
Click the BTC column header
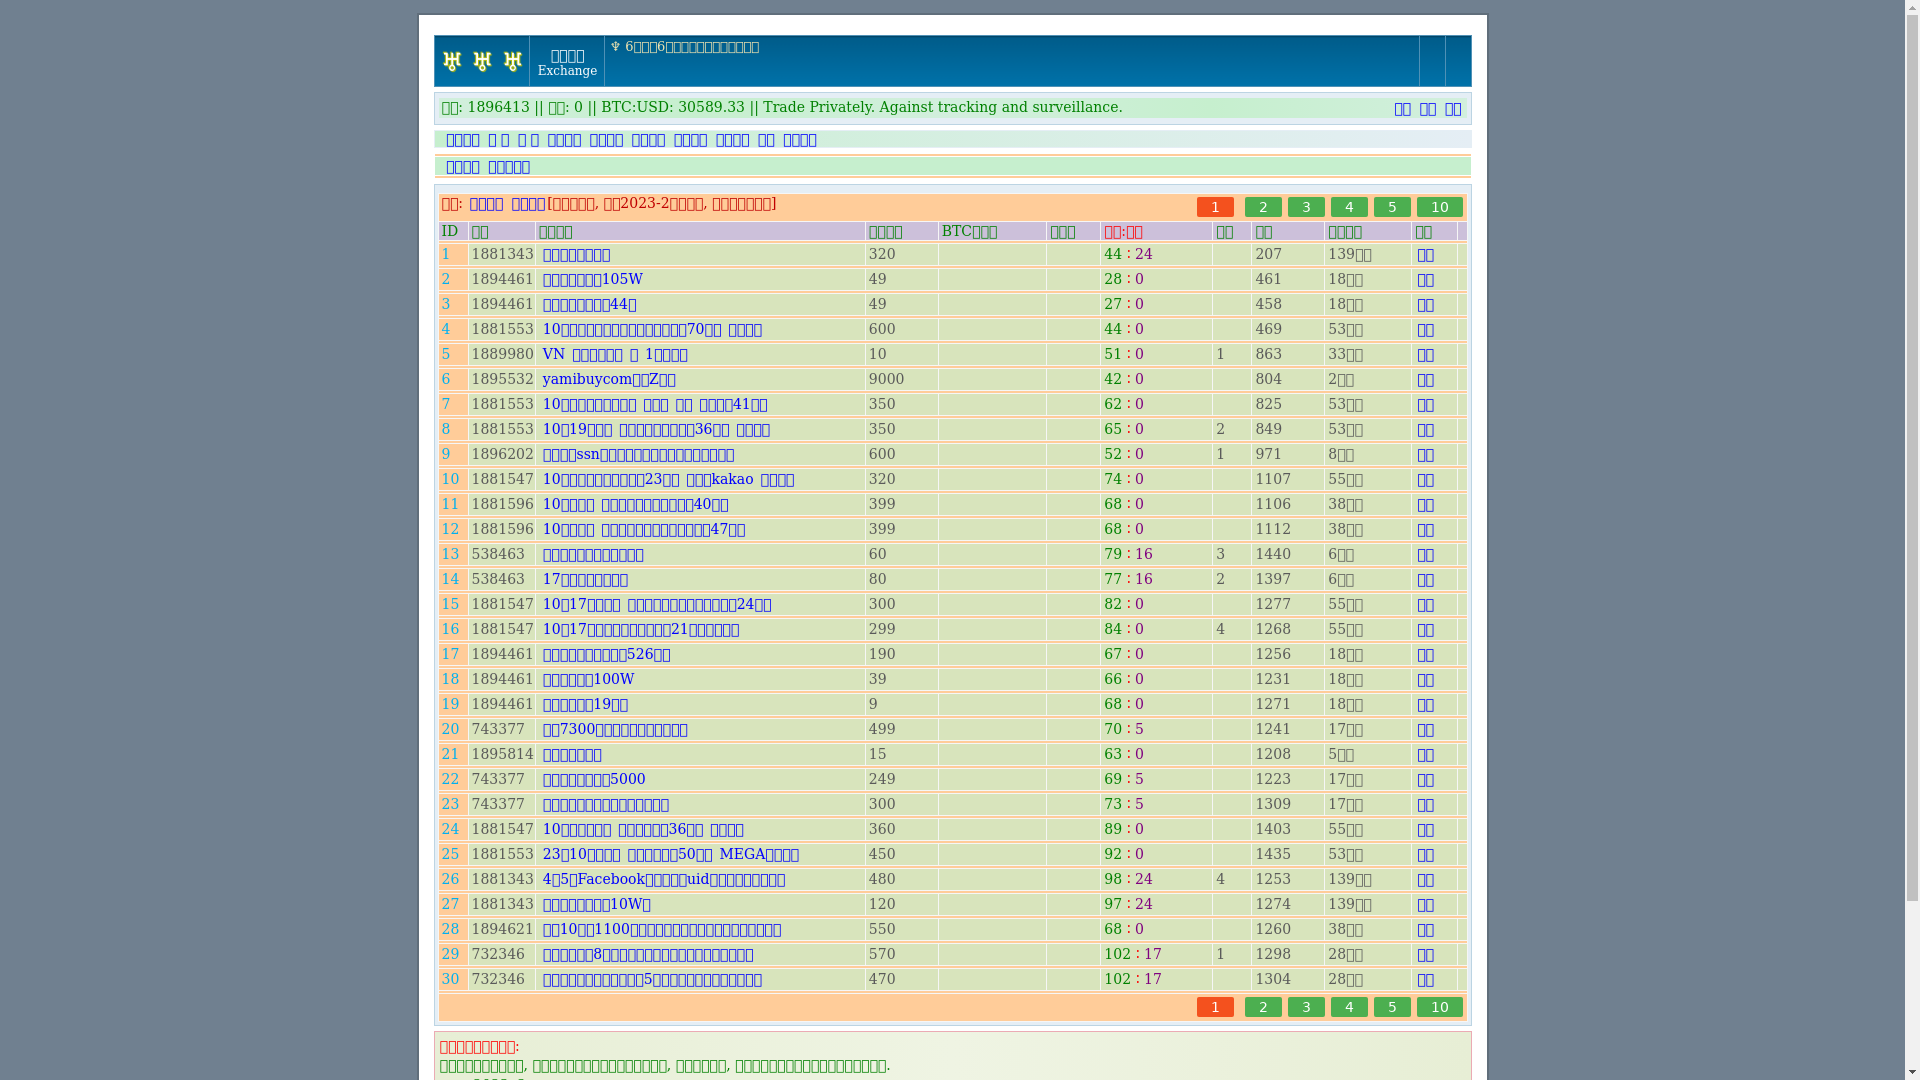(969, 231)
